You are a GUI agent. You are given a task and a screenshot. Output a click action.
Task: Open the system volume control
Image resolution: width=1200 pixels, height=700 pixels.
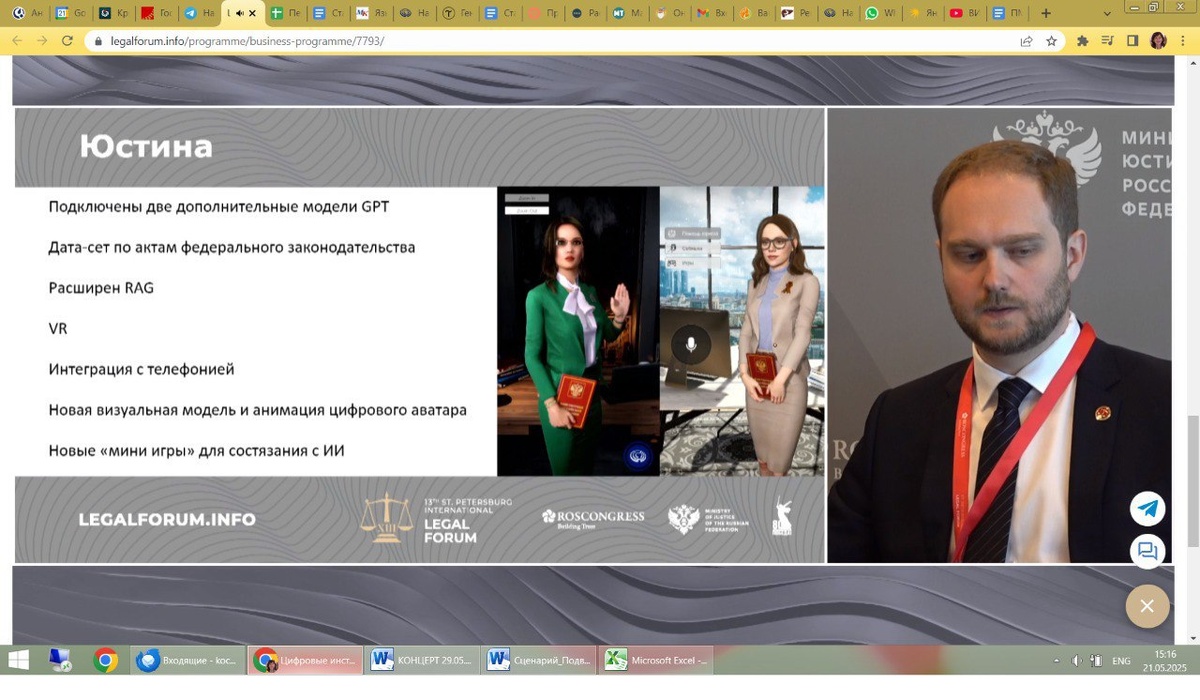pyautogui.click(x=1077, y=661)
